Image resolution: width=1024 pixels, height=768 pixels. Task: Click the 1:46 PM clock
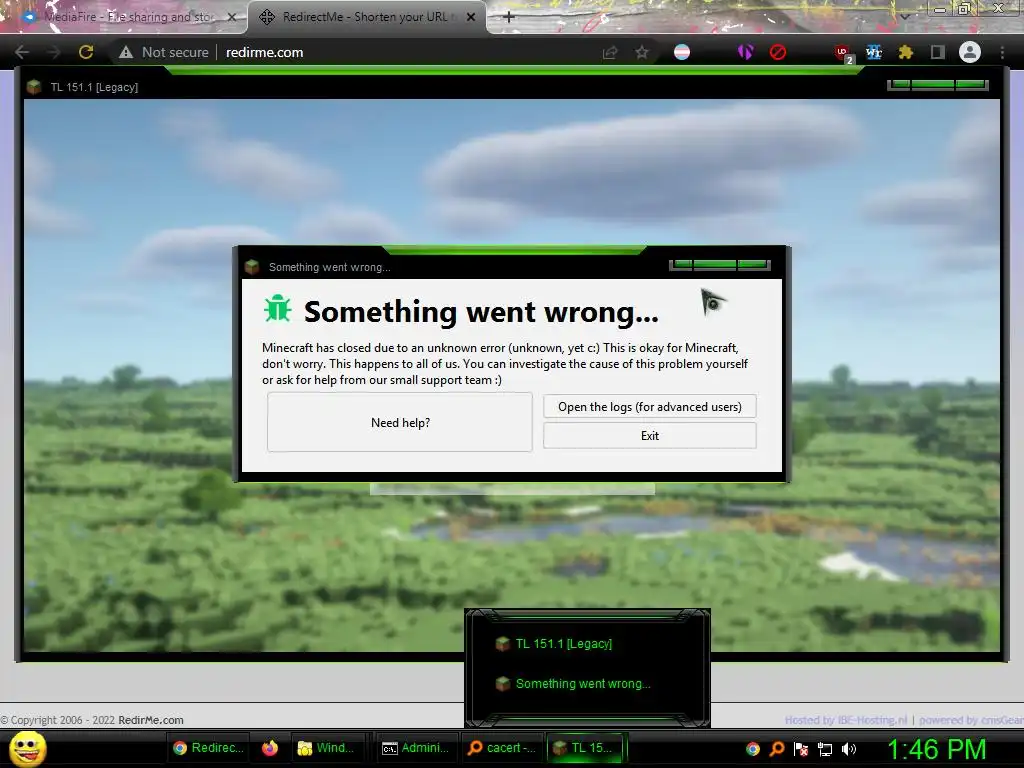click(936, 749)
